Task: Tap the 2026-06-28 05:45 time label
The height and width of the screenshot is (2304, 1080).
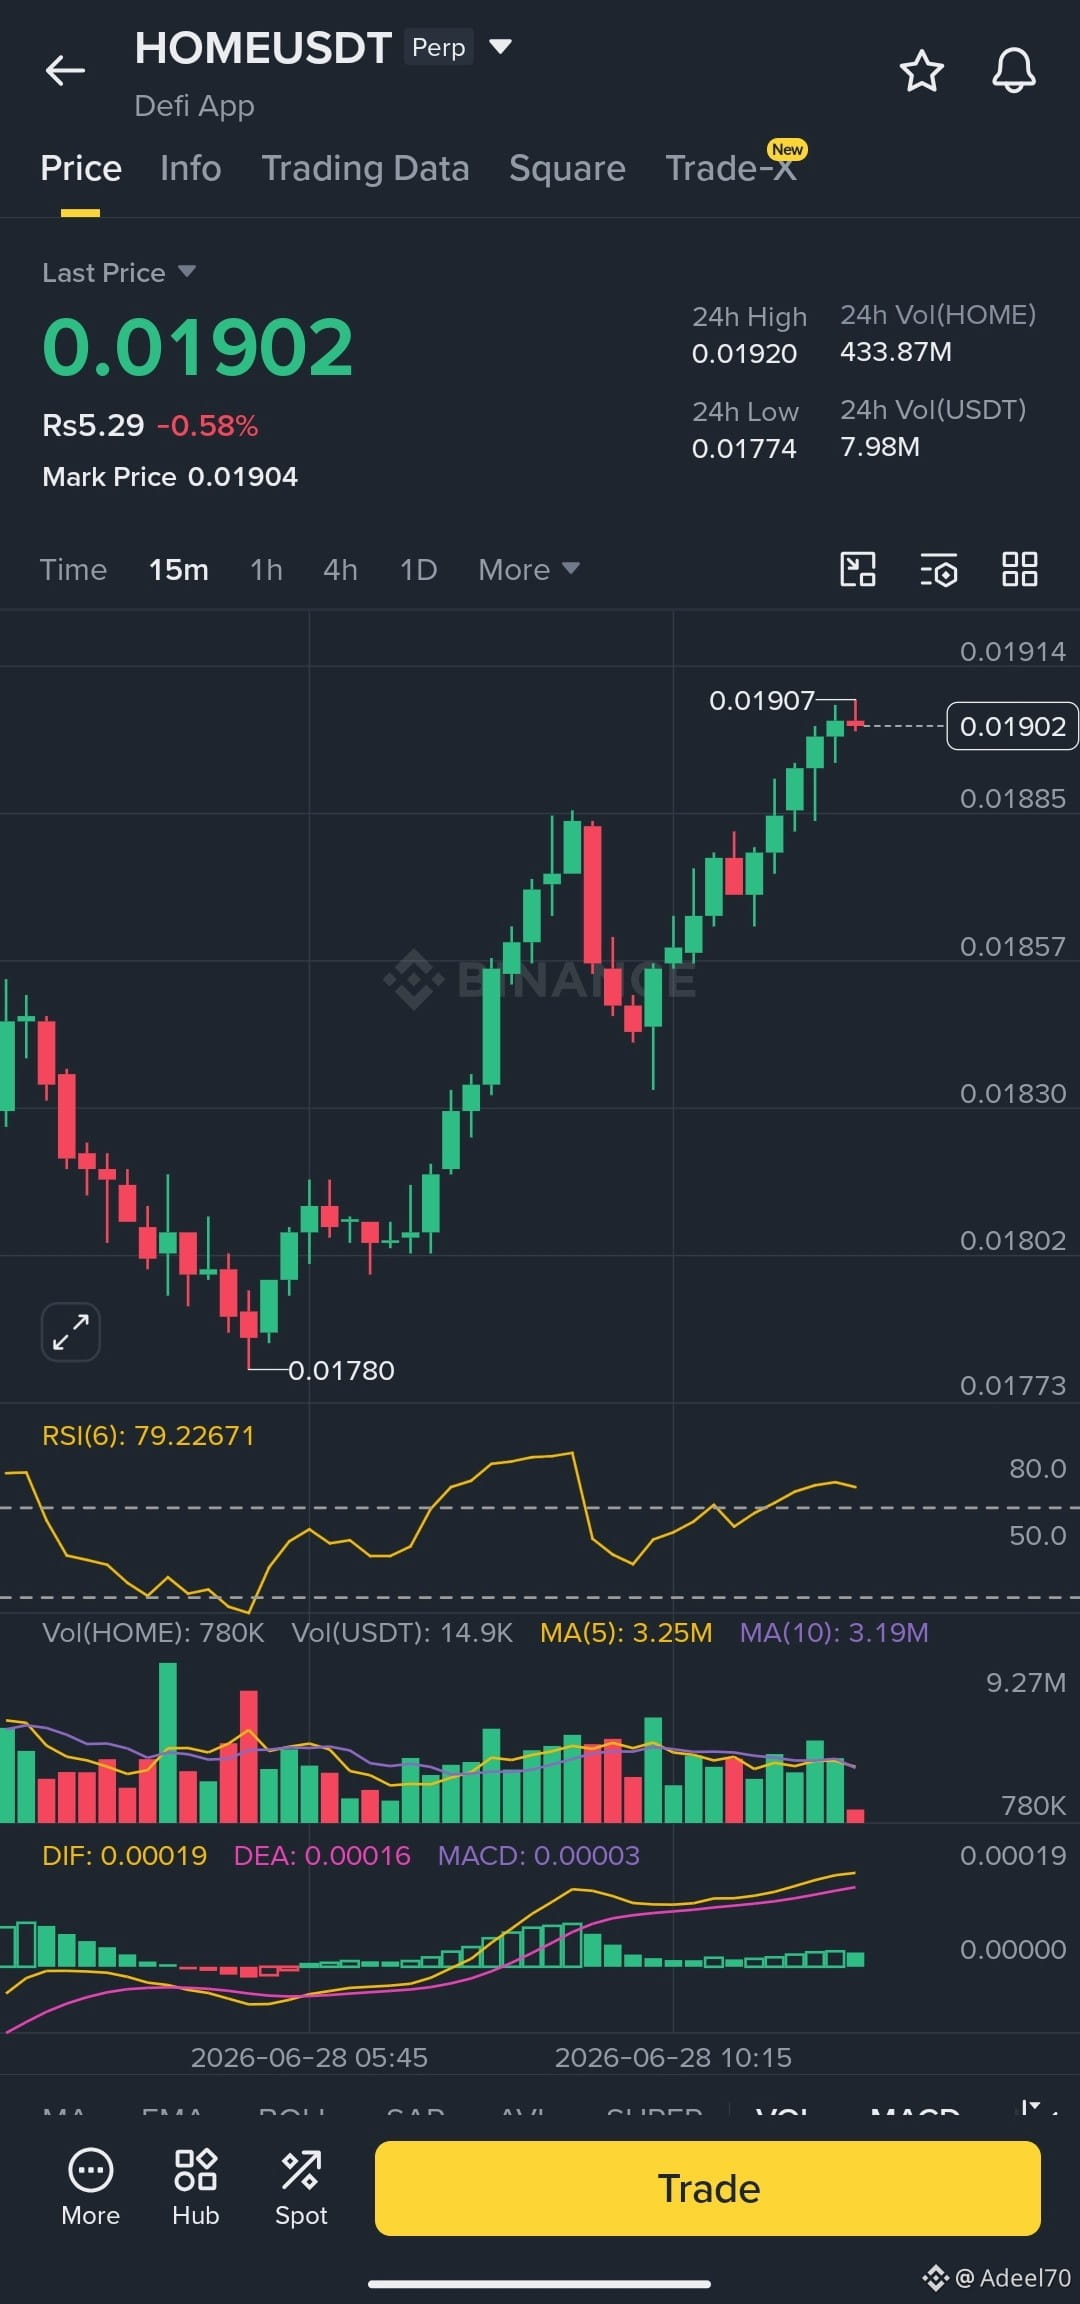Action: pos(309,2057)
